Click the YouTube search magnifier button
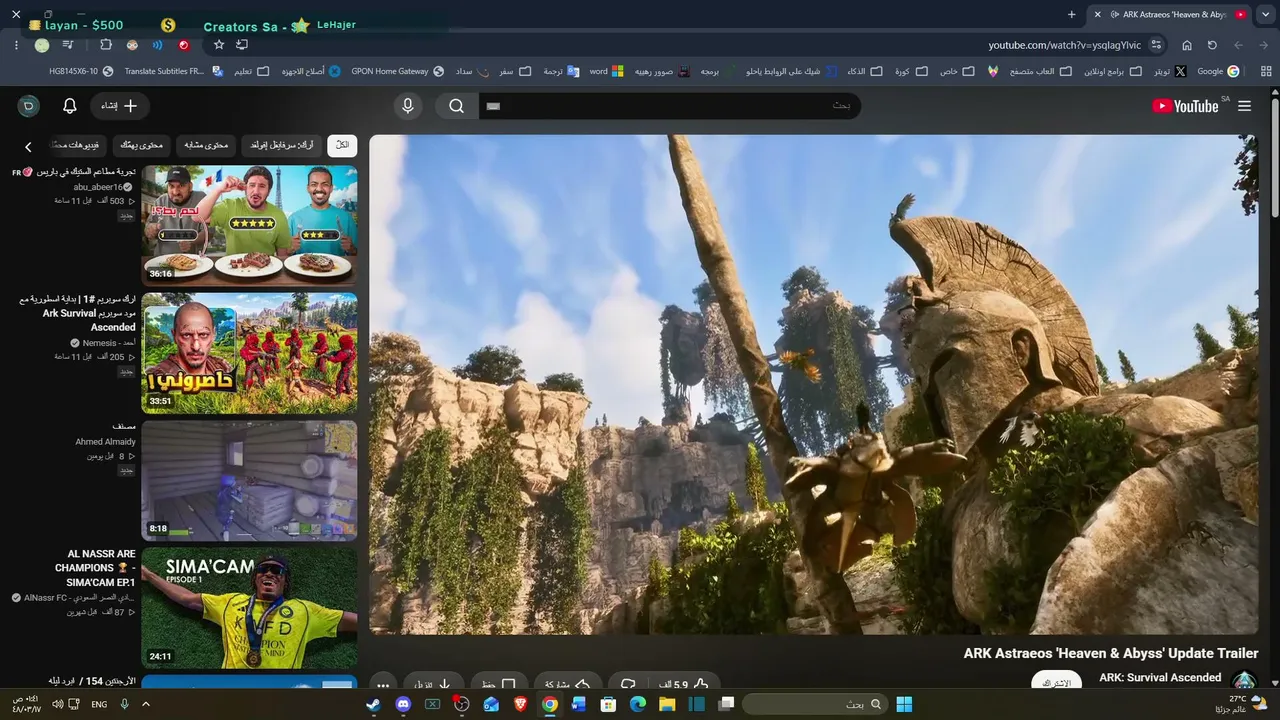This screenshot has height=720, width=1280. pos(457,106)
